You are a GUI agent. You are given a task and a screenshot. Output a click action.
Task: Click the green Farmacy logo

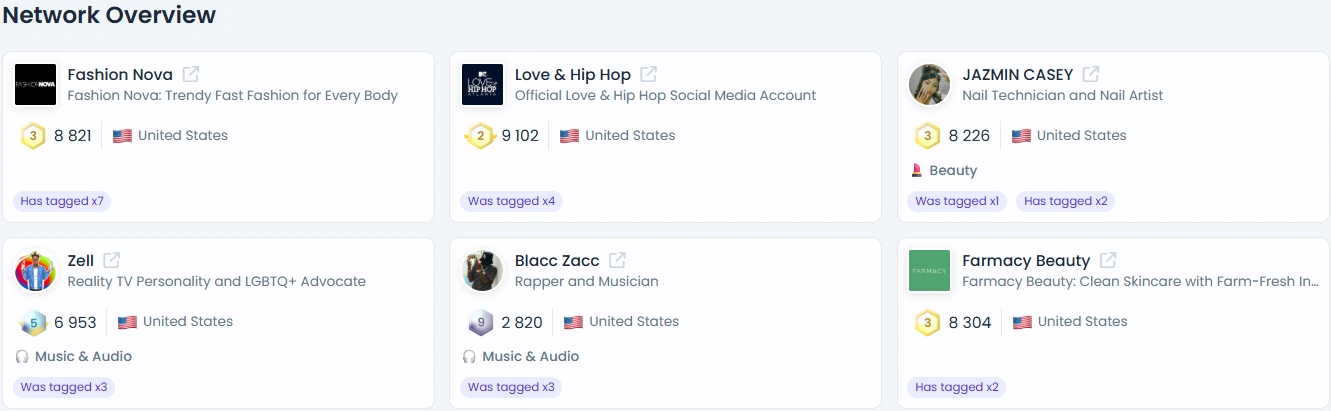pos(930,271)
